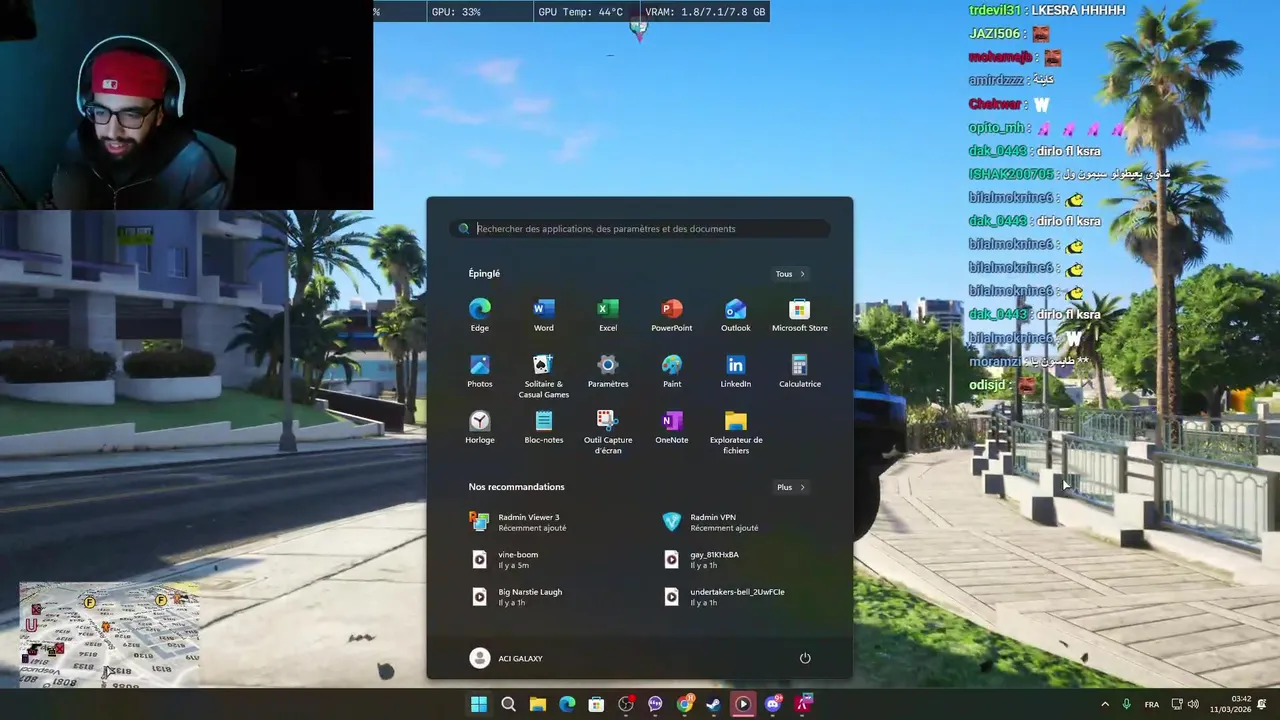Open File Explorer from the taskbar

click(537, 704)
